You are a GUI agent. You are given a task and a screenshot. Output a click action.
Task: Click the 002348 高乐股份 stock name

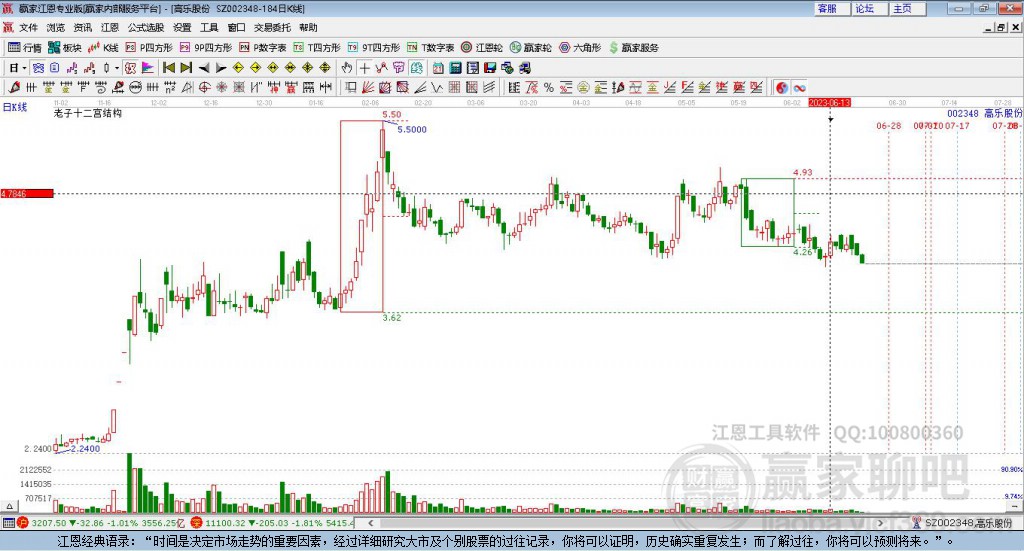pyautogui.click(x=984, y=114)
